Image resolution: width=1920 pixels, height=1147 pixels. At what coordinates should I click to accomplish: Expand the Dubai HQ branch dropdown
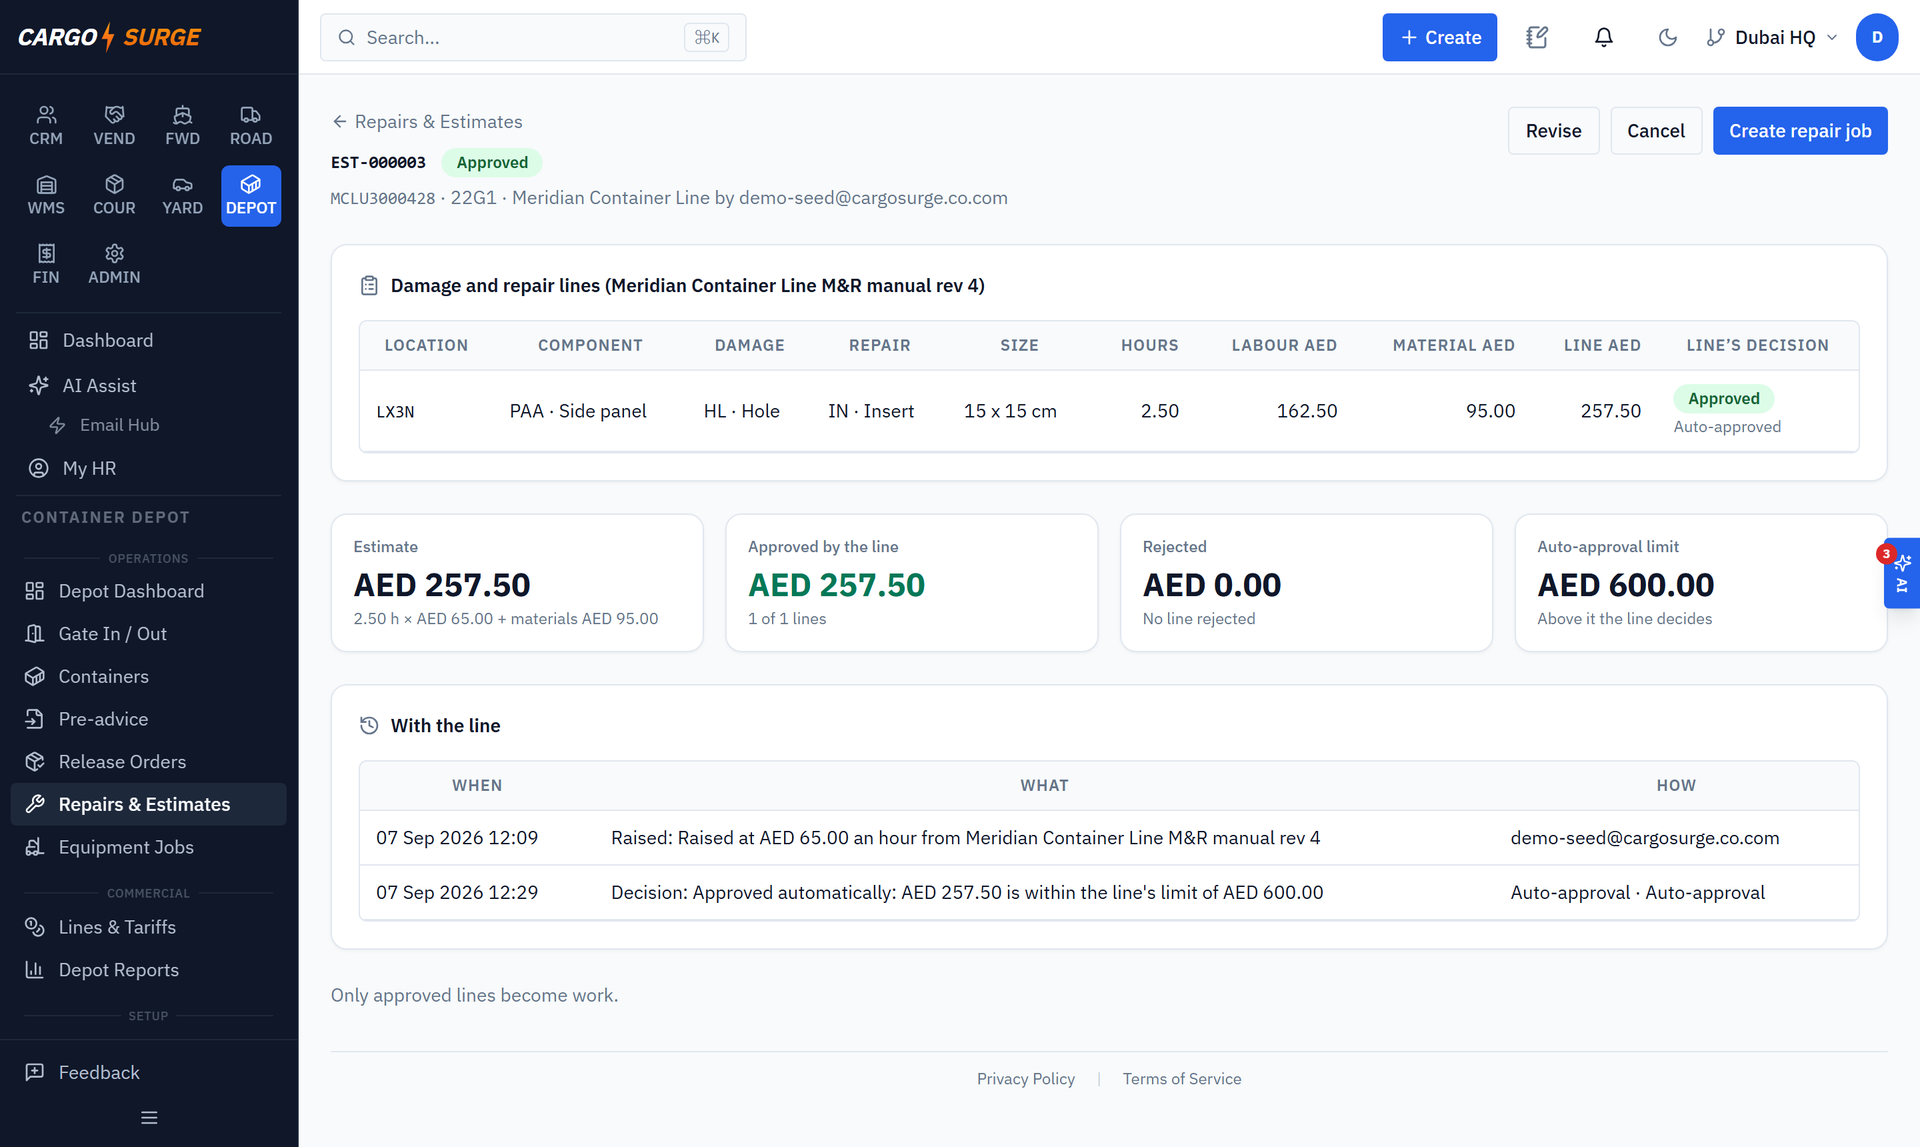click(x=1772, y=37)
